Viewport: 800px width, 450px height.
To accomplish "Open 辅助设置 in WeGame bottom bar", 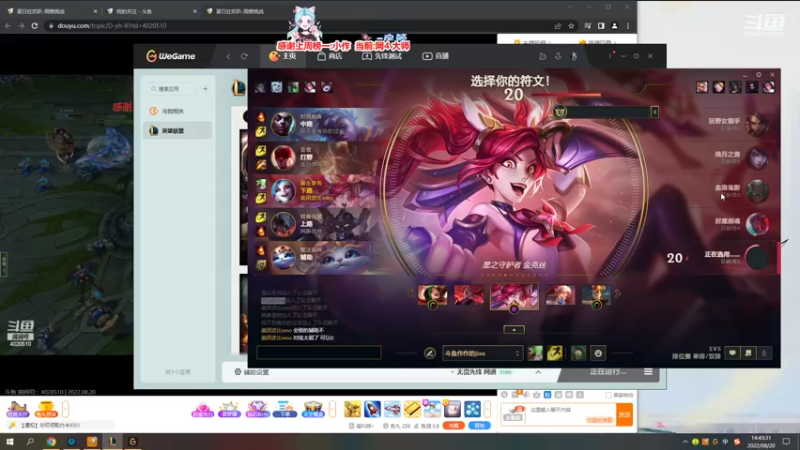I will click(252, 372).
